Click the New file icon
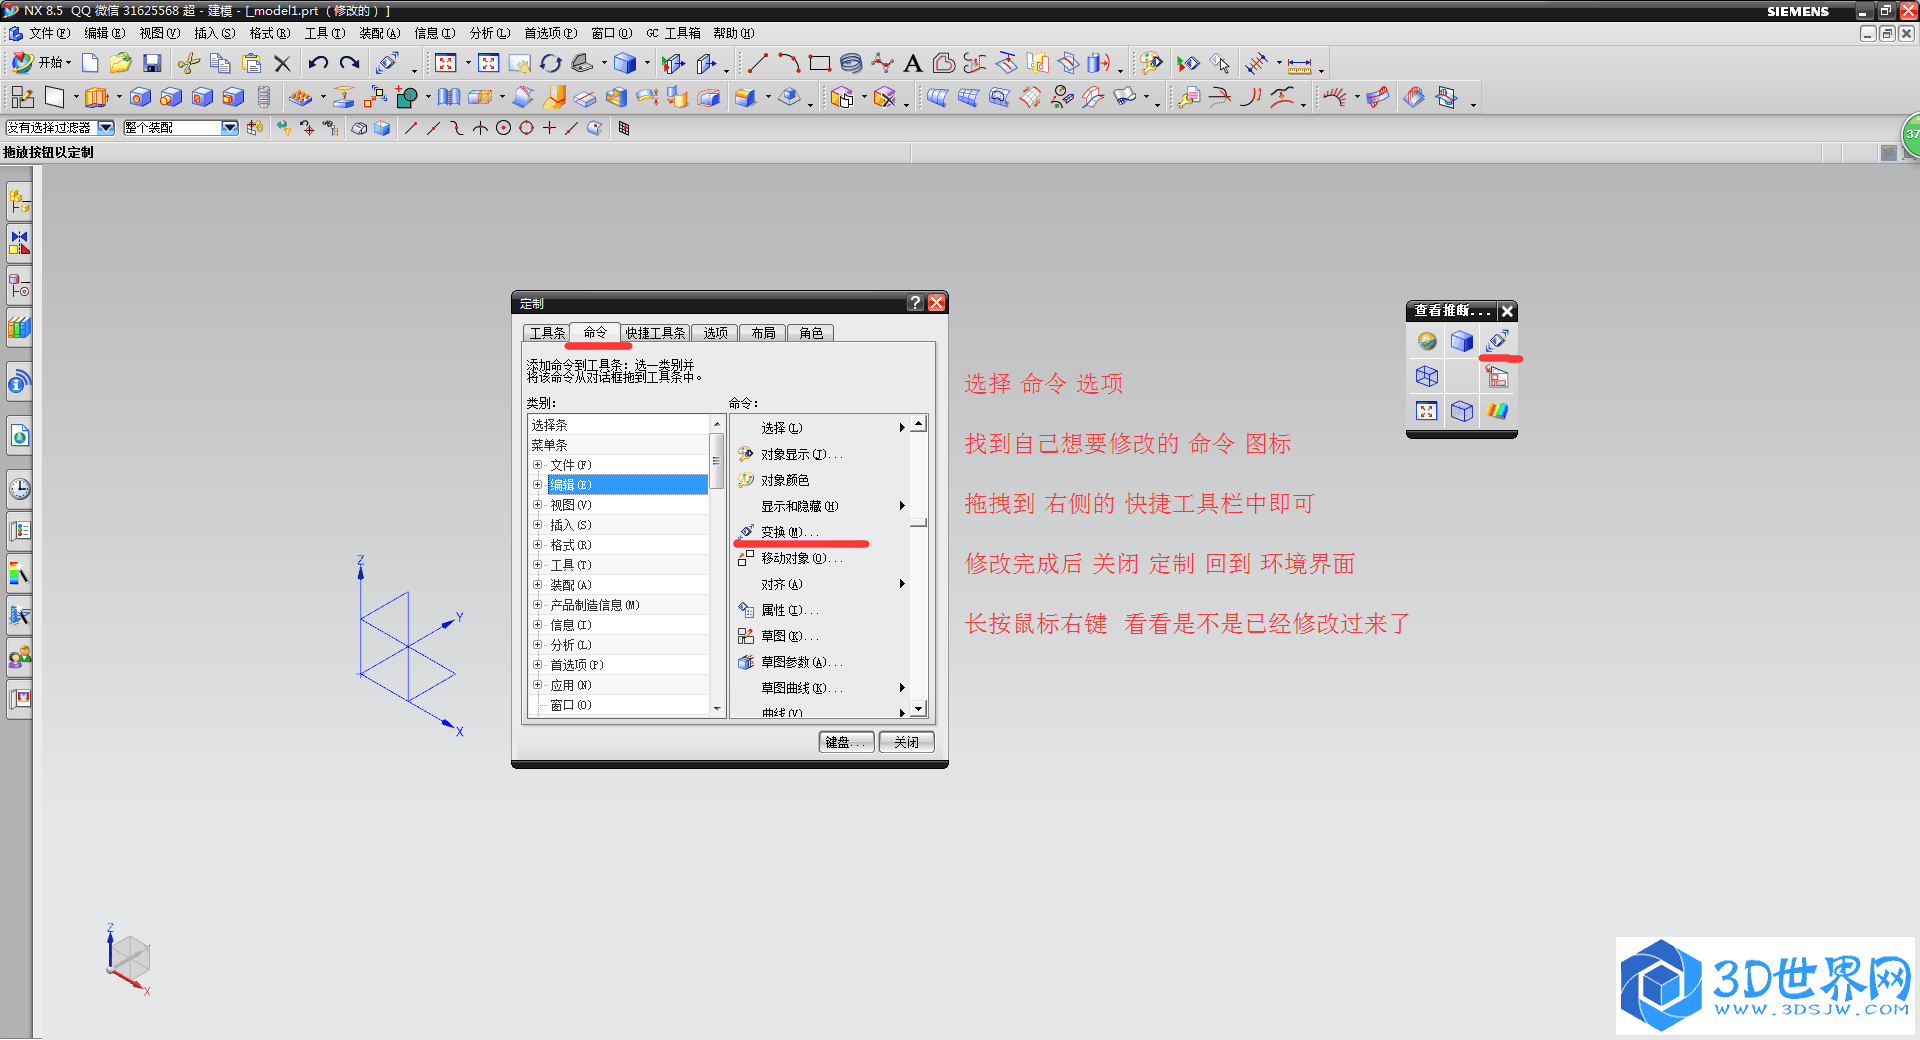The width and height of the screenshot is (1920, 1040). pyautogui.click(x=90, y=64)
